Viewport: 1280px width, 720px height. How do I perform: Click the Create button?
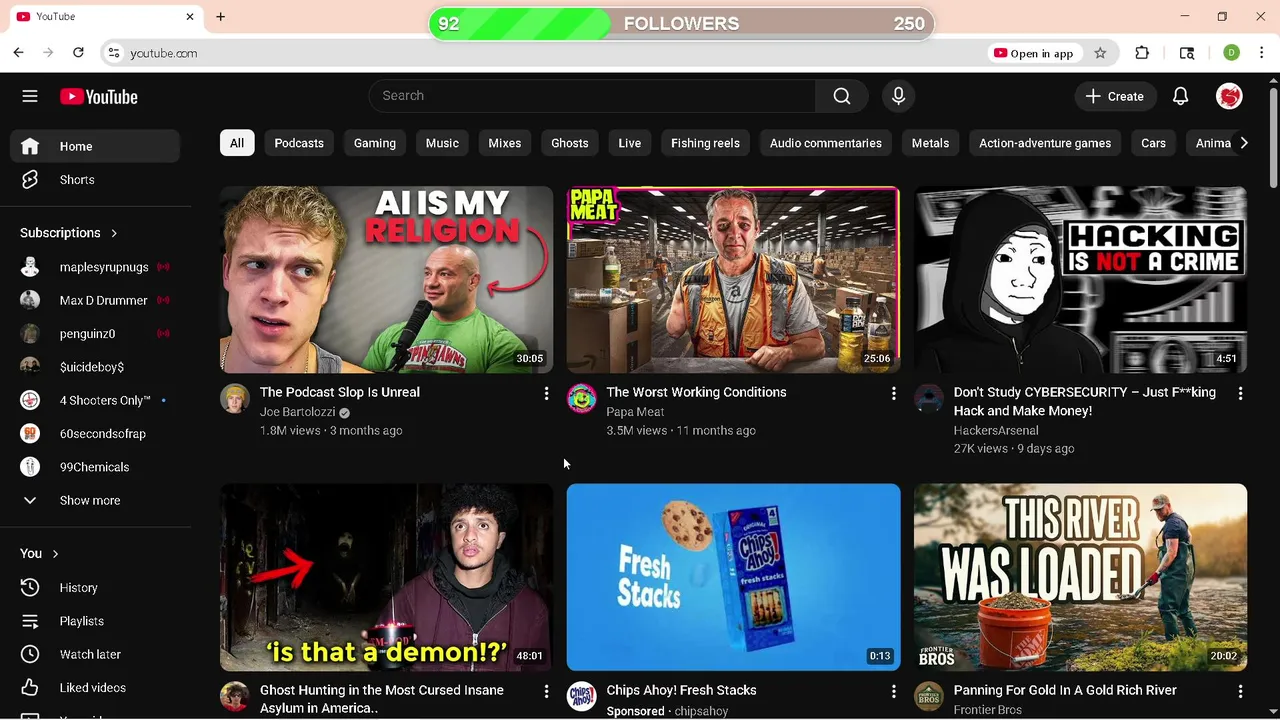pos(1115,96)
